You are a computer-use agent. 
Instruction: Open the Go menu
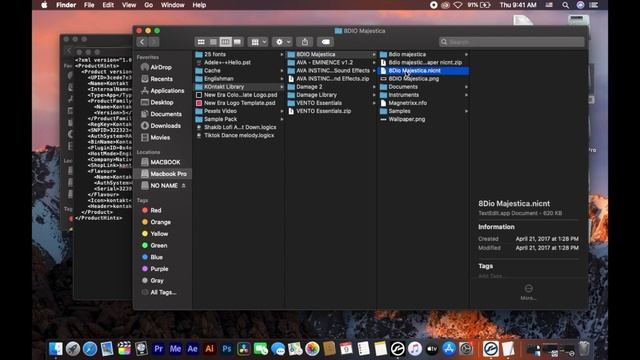click(149, 5)
